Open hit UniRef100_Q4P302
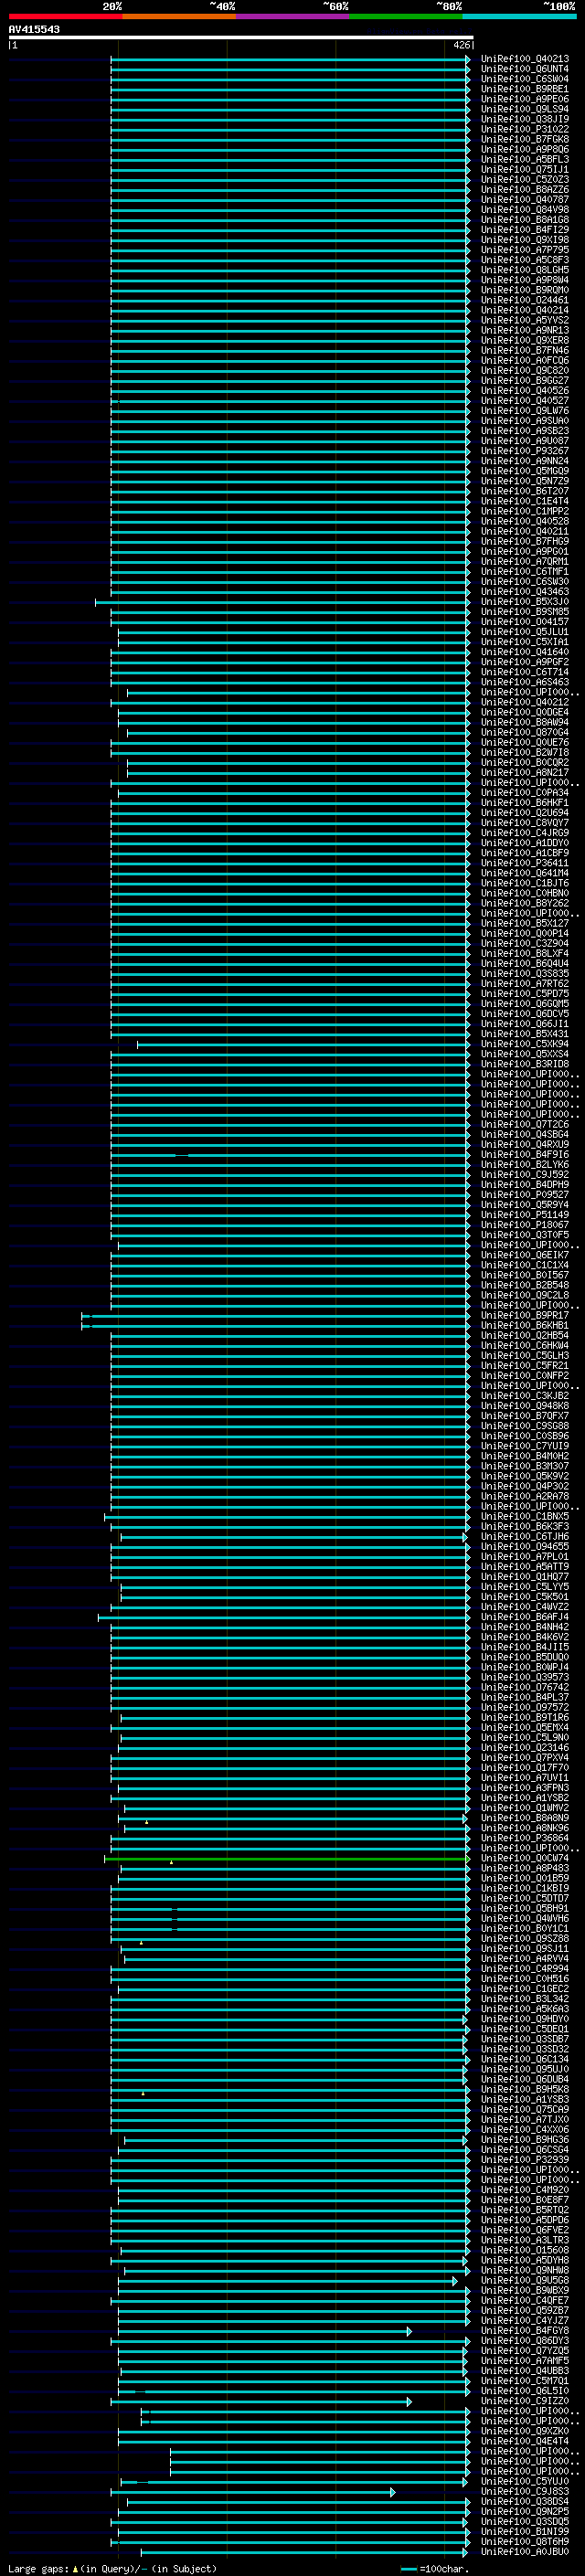This screenshot has height=2576, width=585. tap(524, 1487)
